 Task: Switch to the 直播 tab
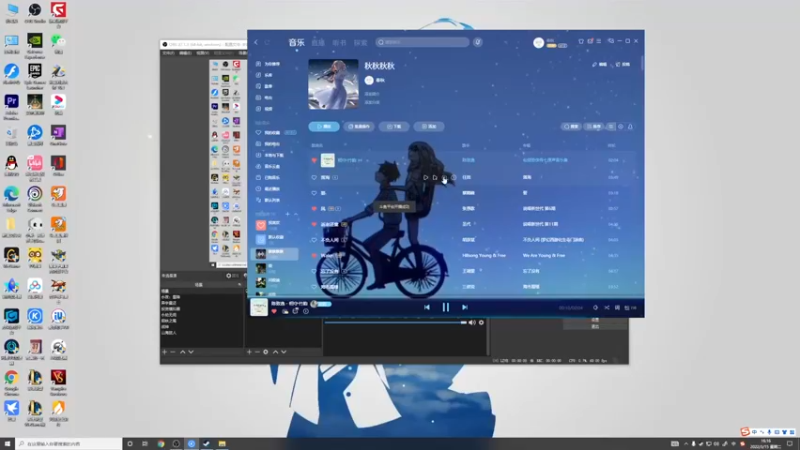pyautogui.click(x=318, y=43)
